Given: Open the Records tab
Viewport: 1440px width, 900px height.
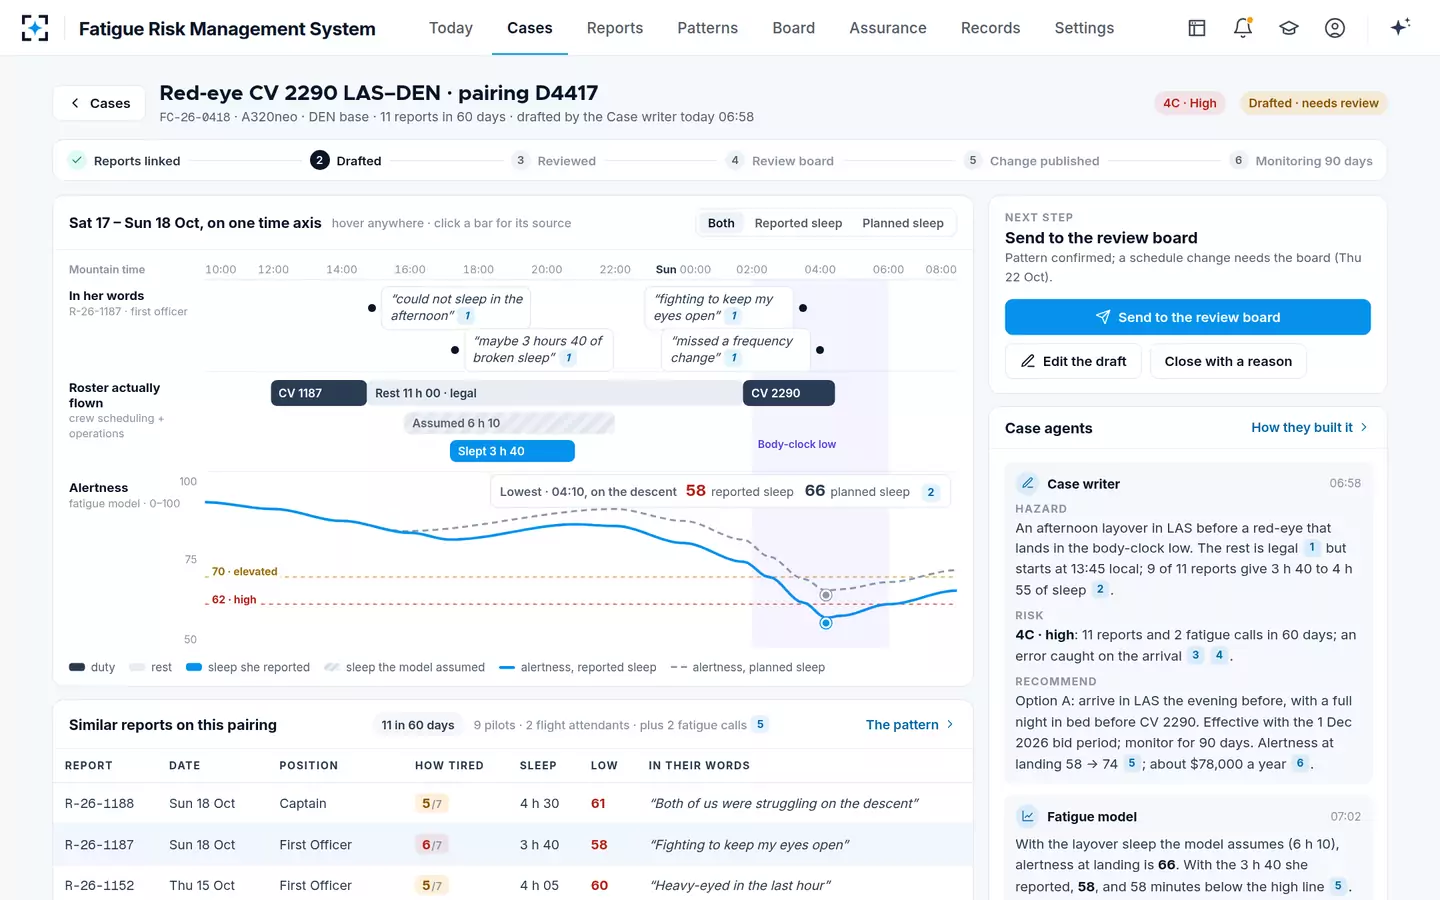Looking at the screenshot, I should tap(991, 28).
